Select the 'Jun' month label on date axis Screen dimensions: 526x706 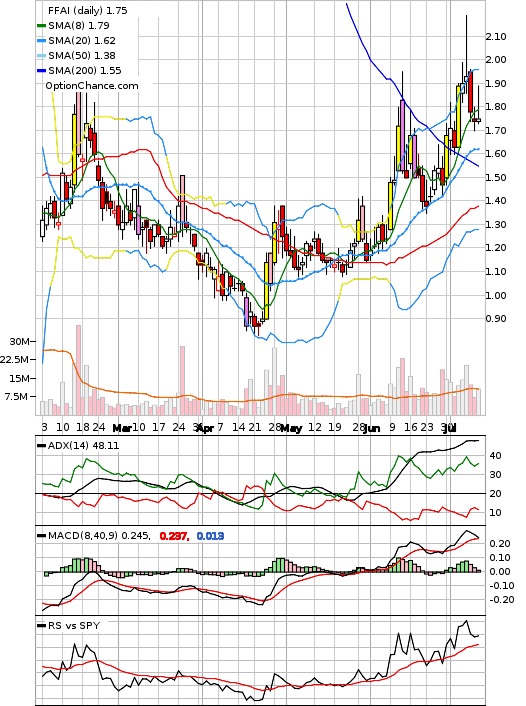pos(372,428)
